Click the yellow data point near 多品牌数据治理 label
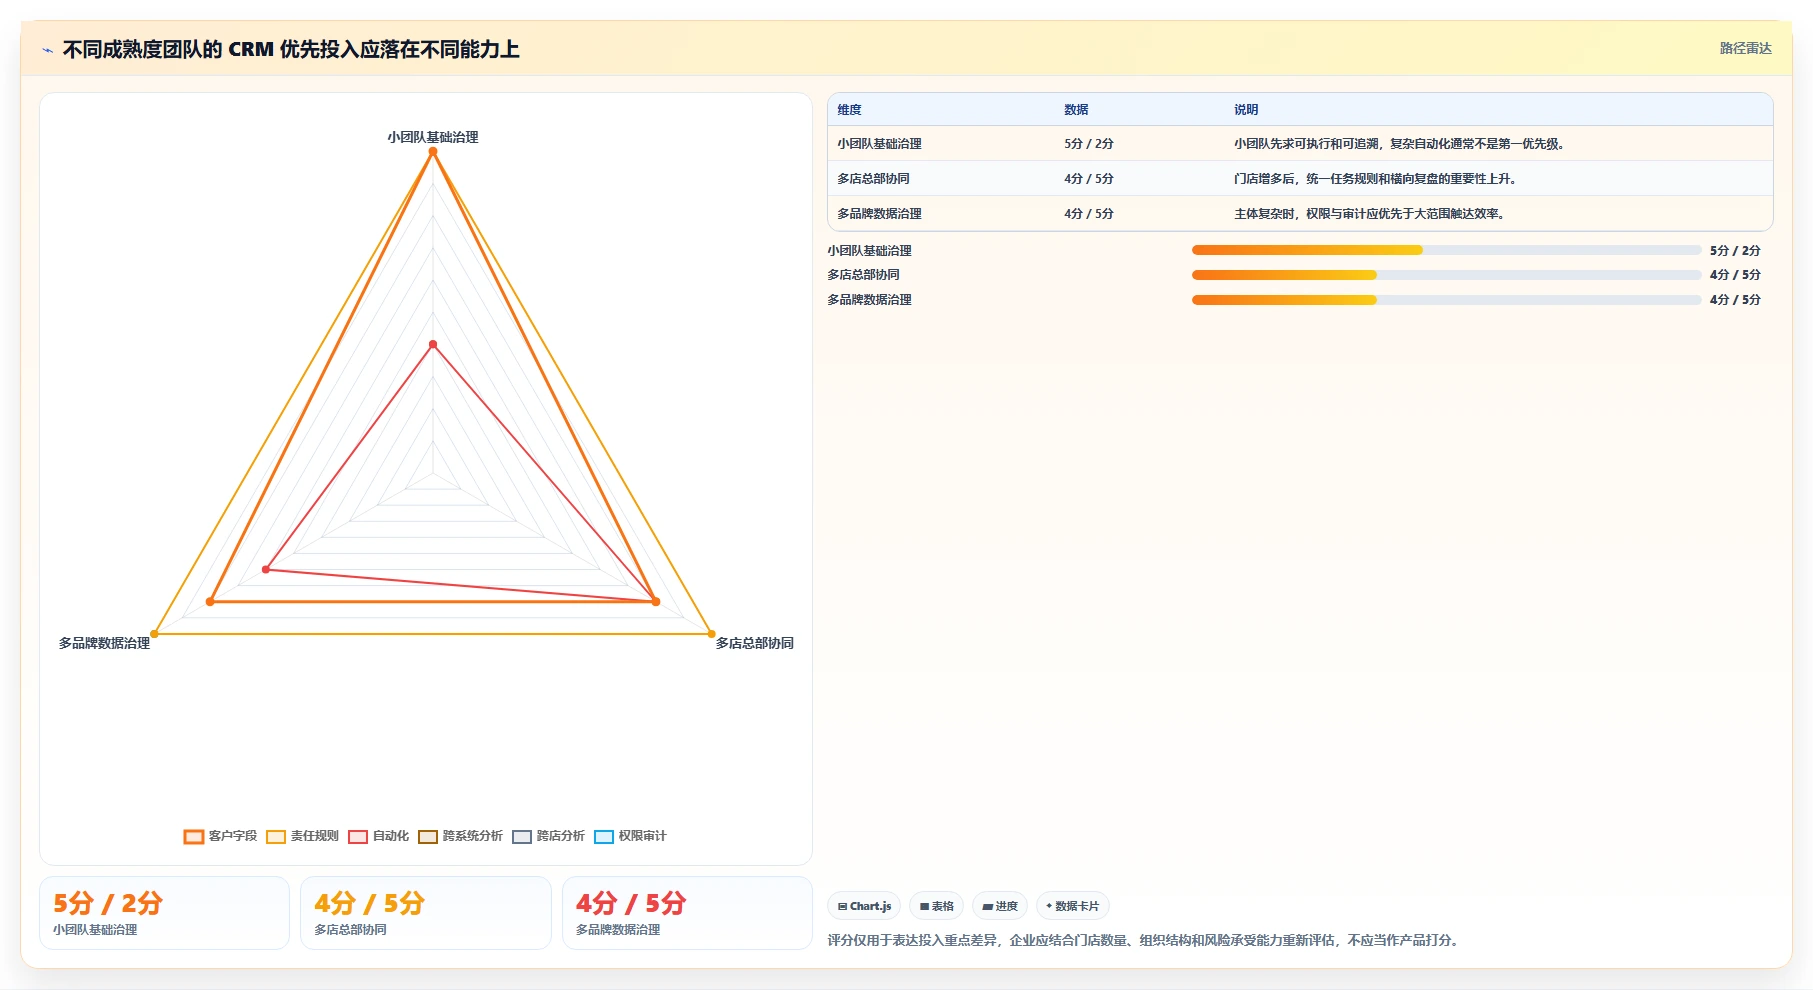 pyautogui.click(x=154, y=634)
